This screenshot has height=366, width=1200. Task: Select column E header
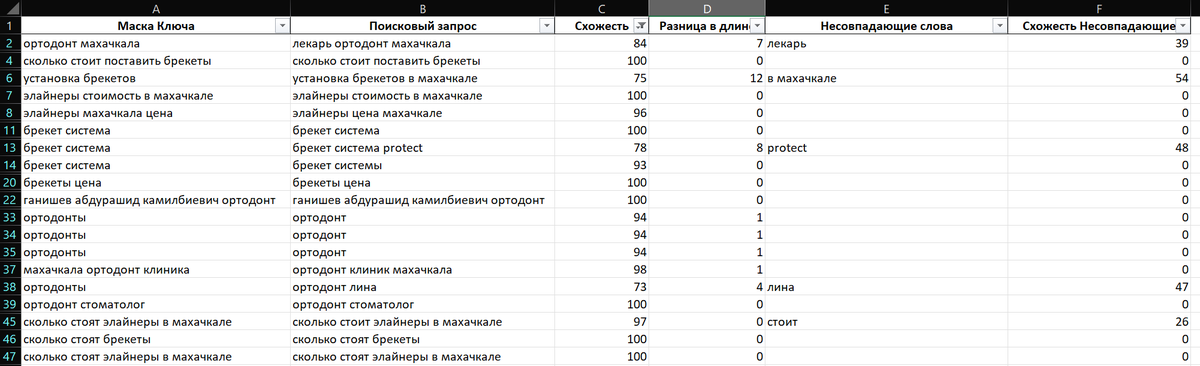886,8
